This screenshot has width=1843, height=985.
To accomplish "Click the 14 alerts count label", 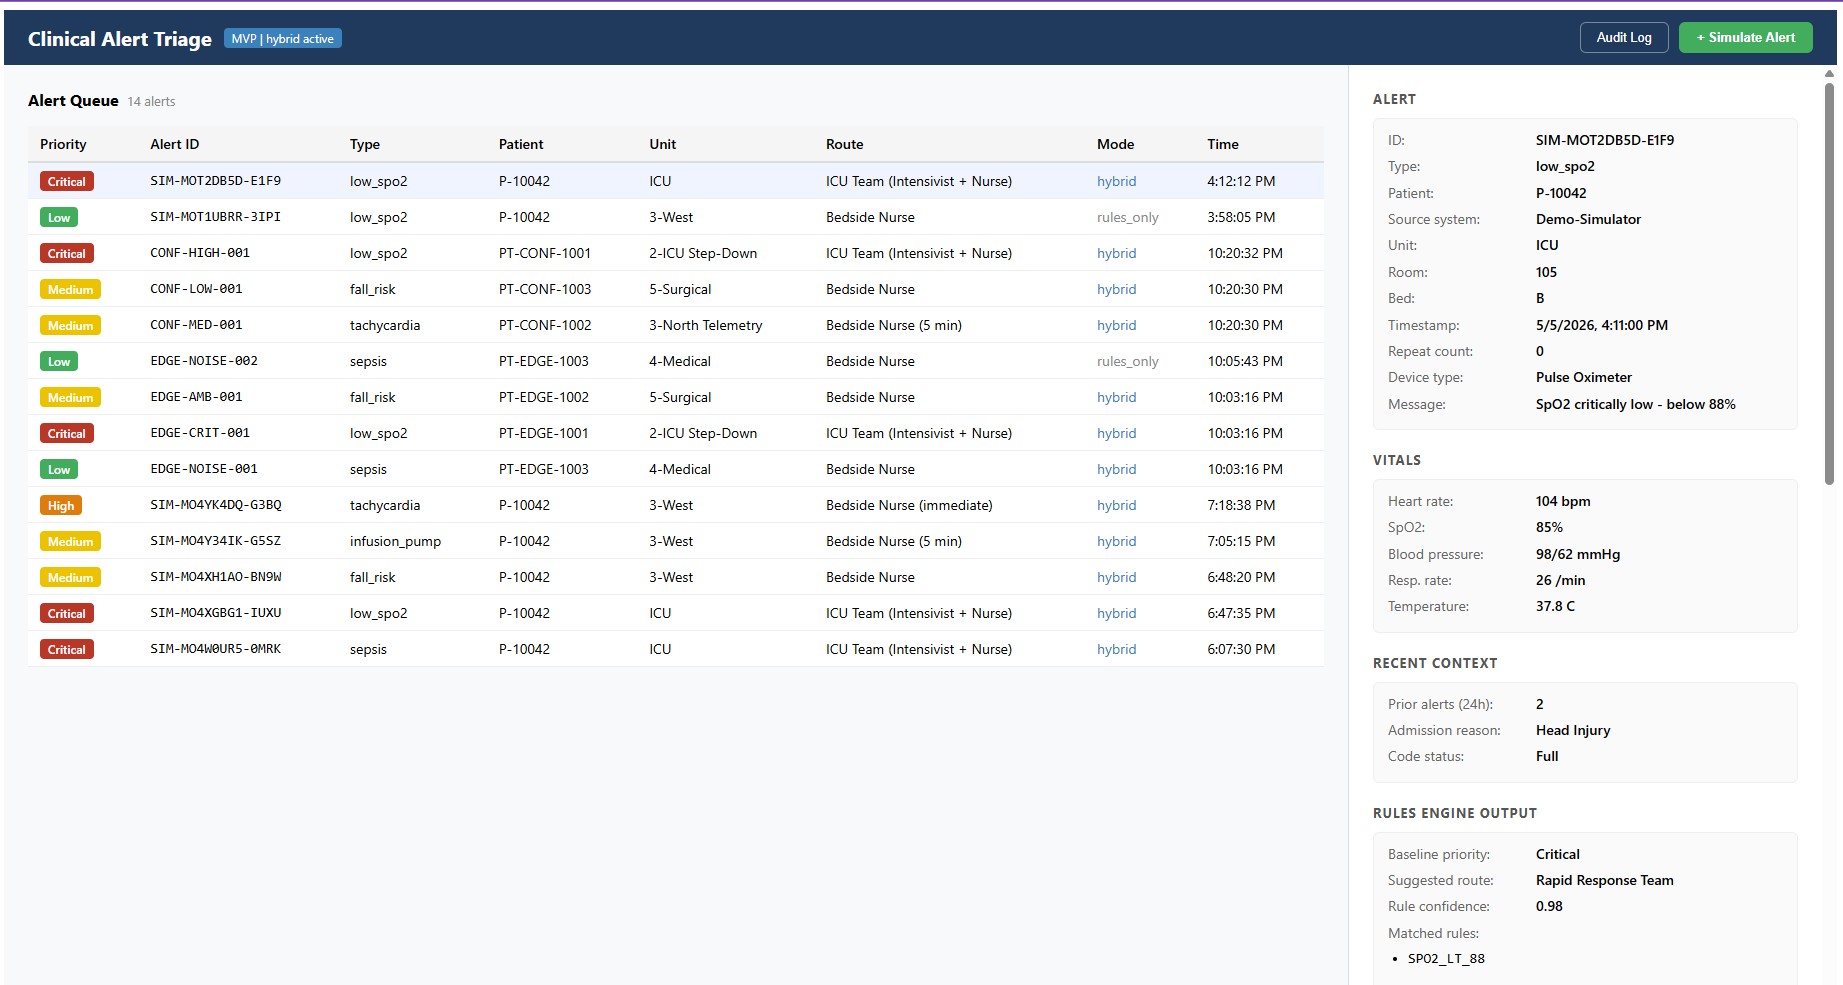I will coord(151,101).
